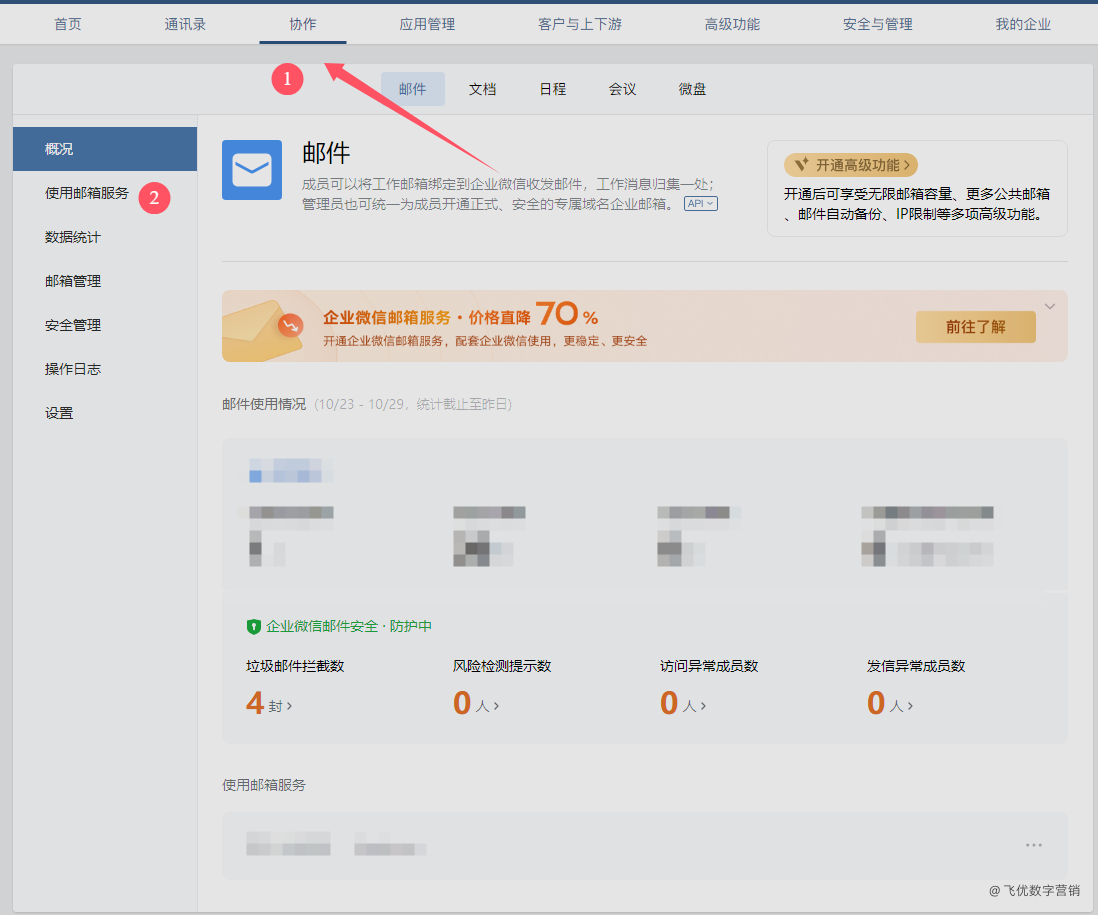View the 访问异常成员数 0 人 details
This screenshot has height=915, width=1098.
(x=683, y=703)
